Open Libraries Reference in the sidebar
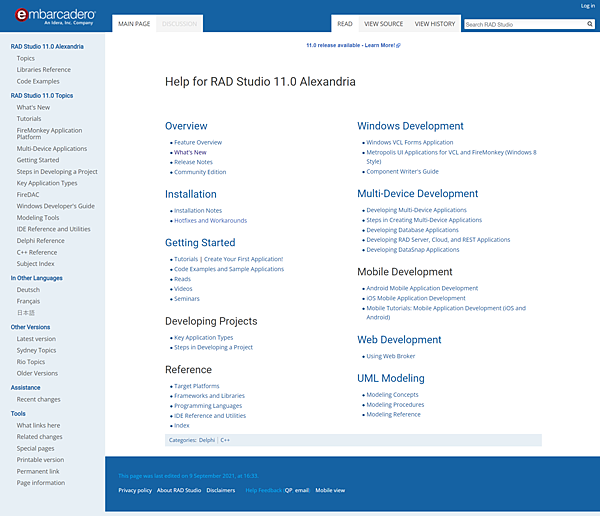The width and height of the screenshot is (600, 516). (x=44, y=70)
